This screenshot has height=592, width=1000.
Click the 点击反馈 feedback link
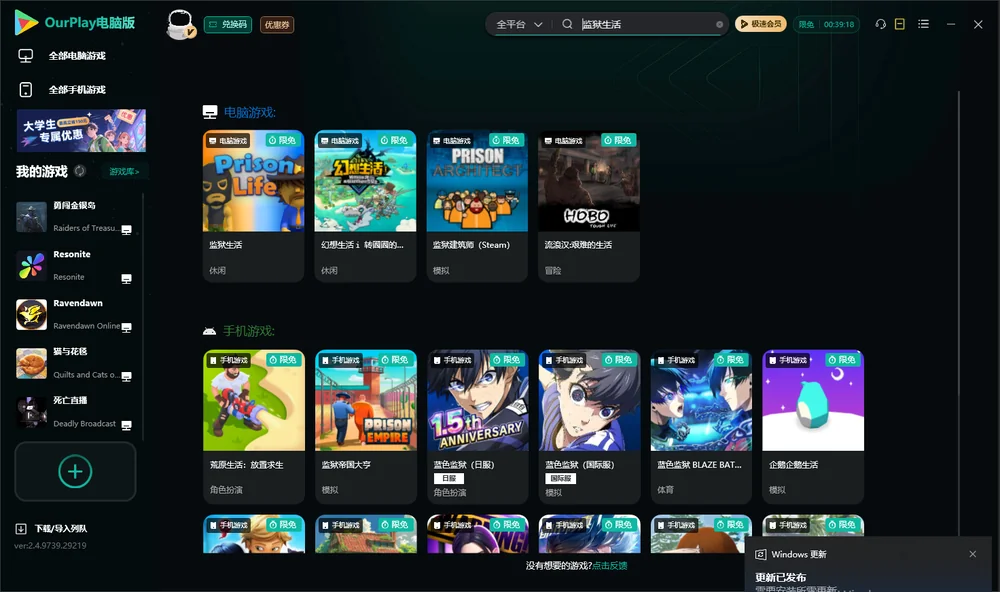(610, 565)
